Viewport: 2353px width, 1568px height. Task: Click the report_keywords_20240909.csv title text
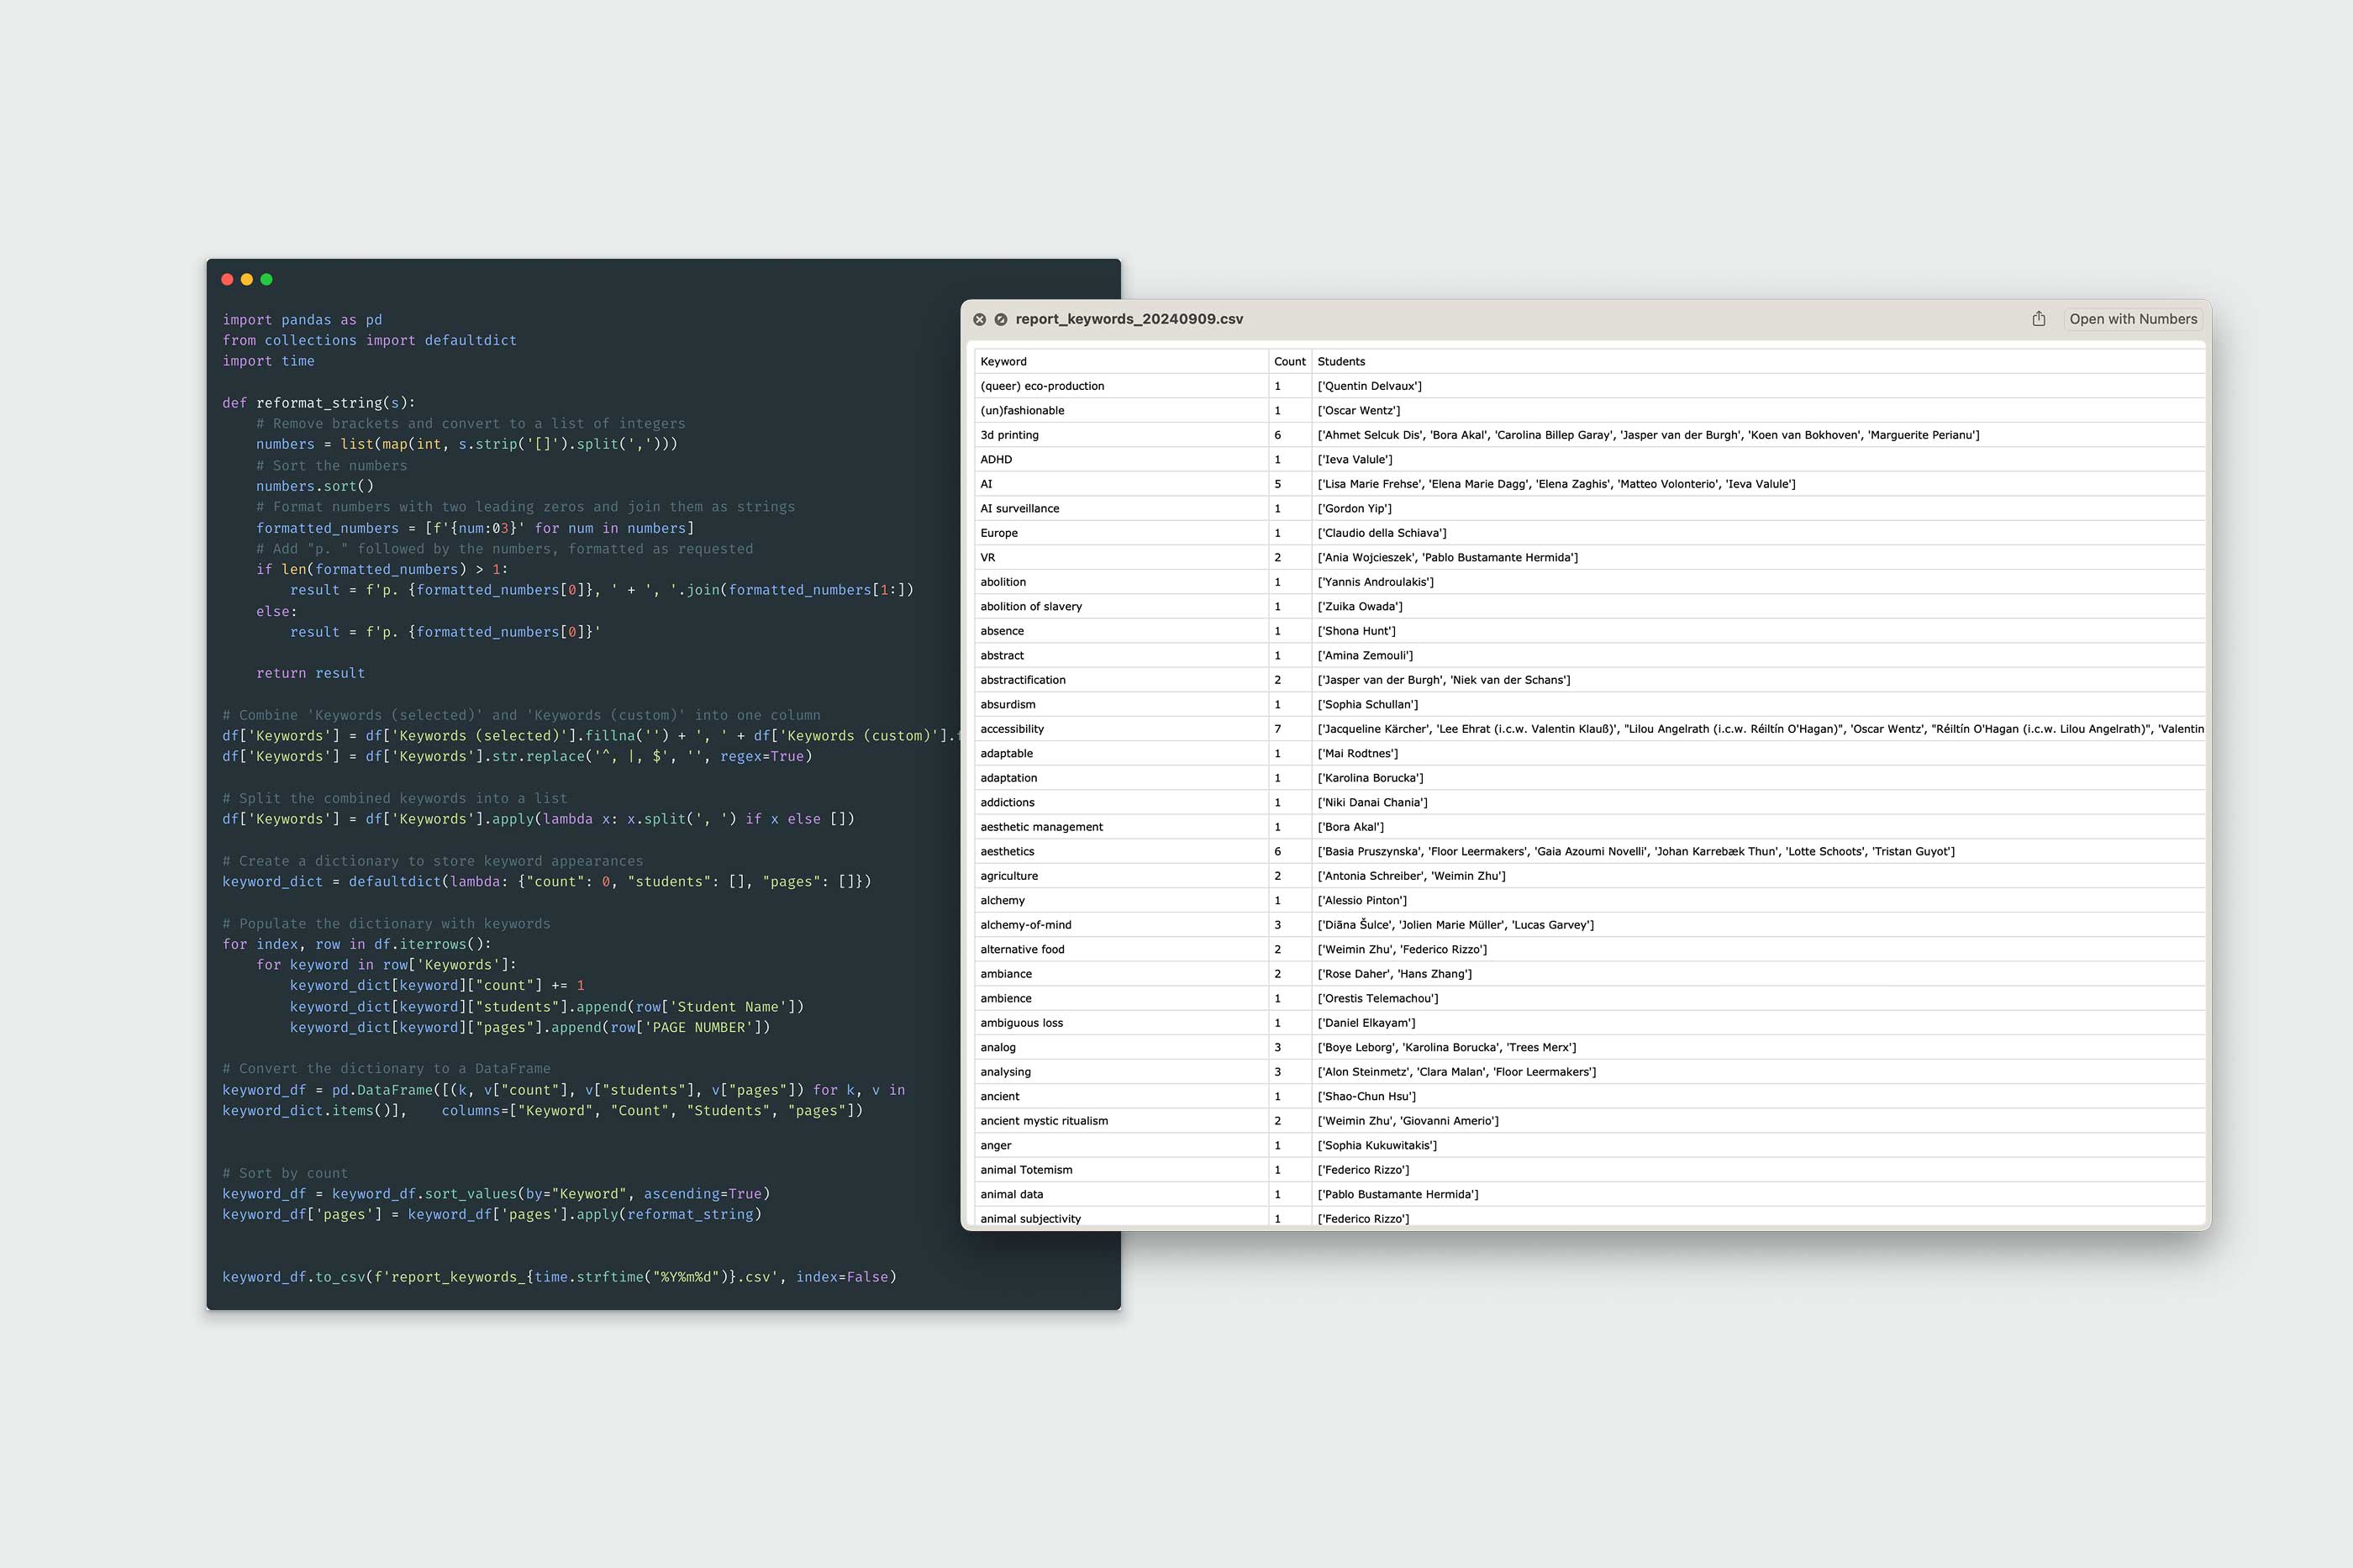[x=1129, y=319]
